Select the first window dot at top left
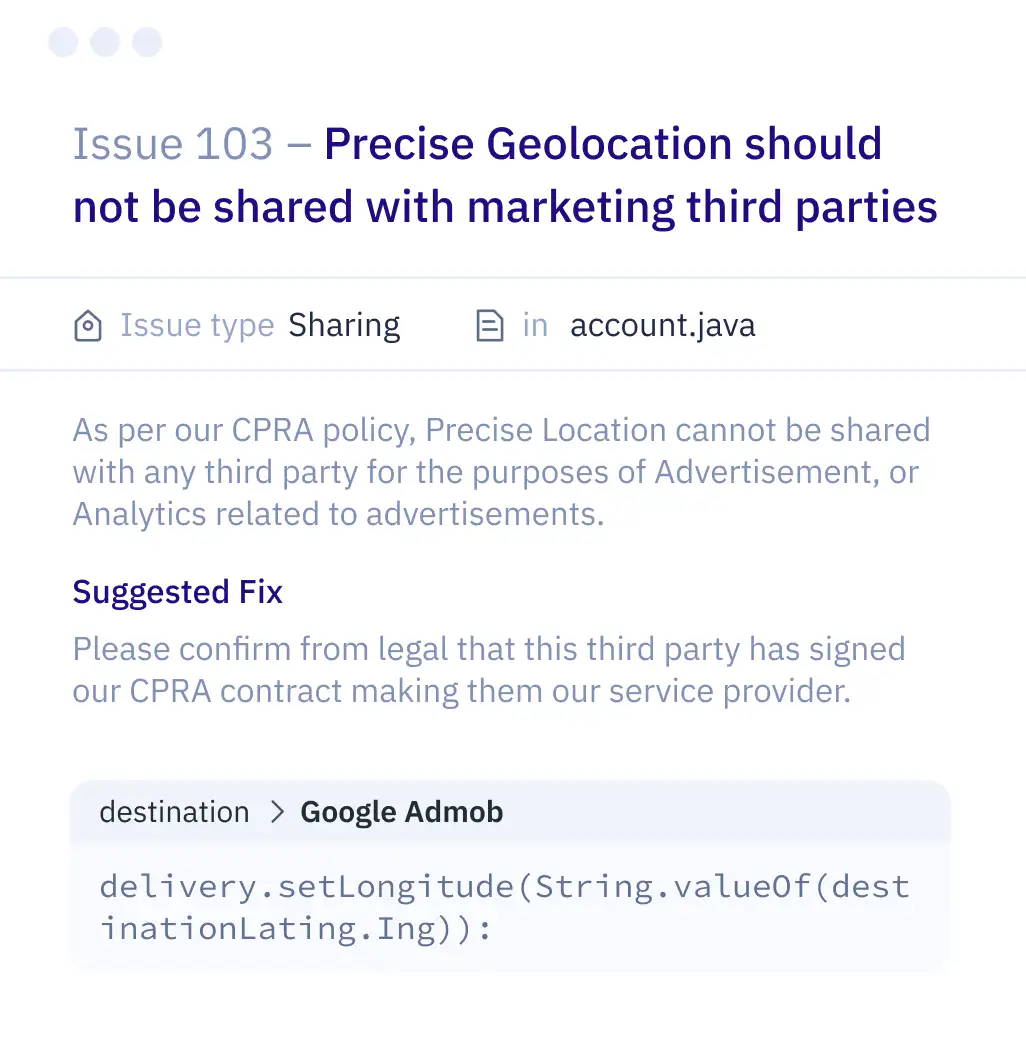The width and height of the screenshot is (1026, 1056). click(63, 42)
